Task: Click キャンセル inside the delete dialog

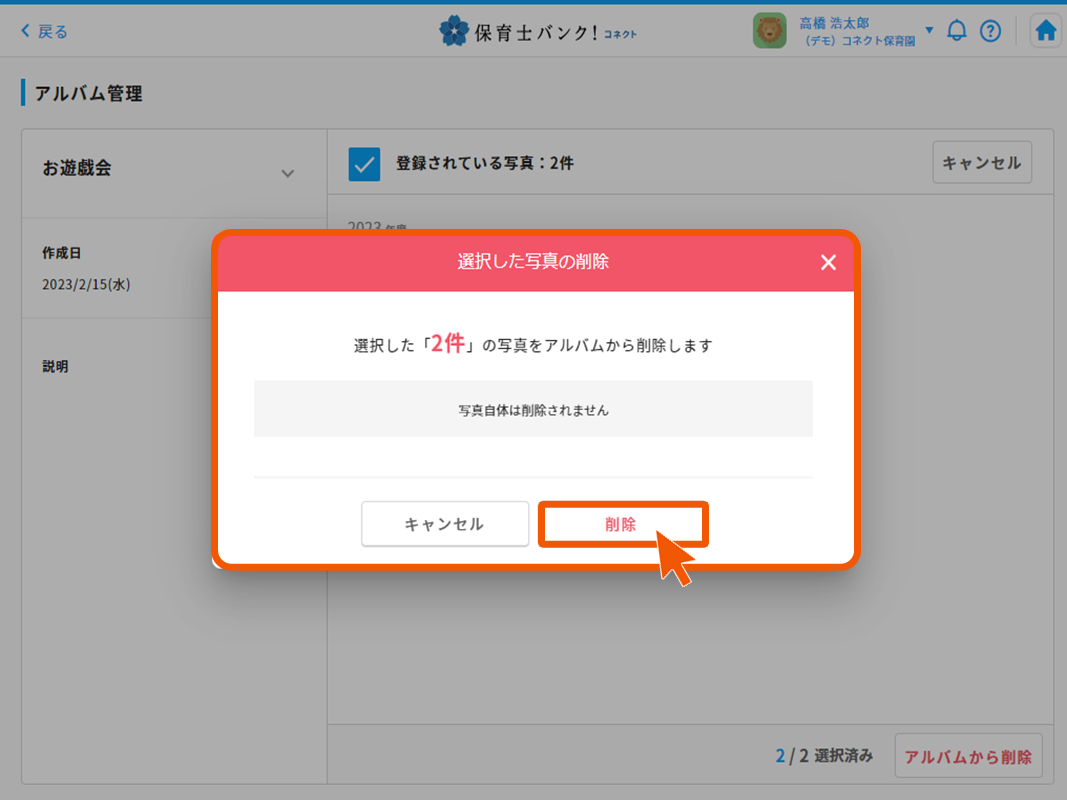Action: [x=444, y=524]
